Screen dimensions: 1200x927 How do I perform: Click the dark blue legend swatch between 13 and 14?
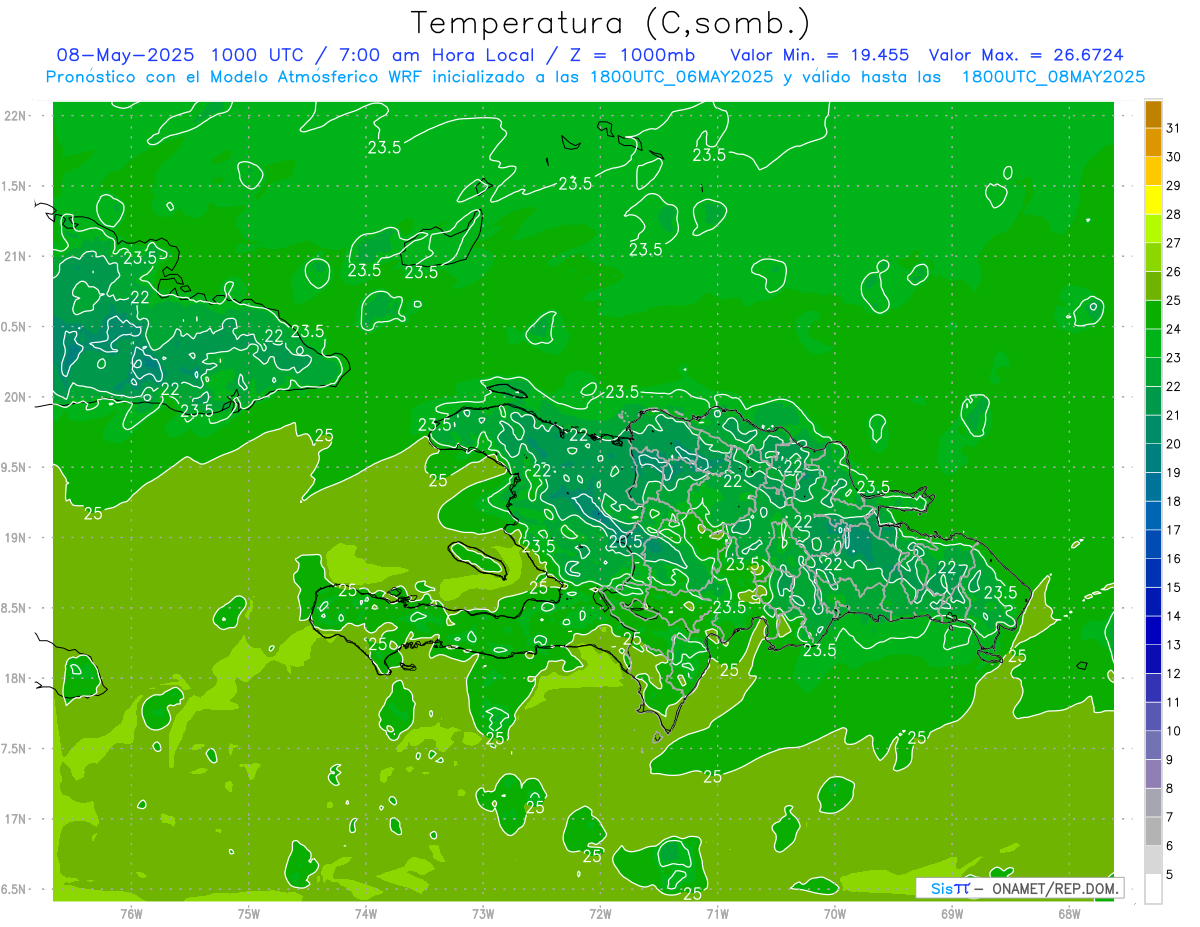click(1153, 631)
